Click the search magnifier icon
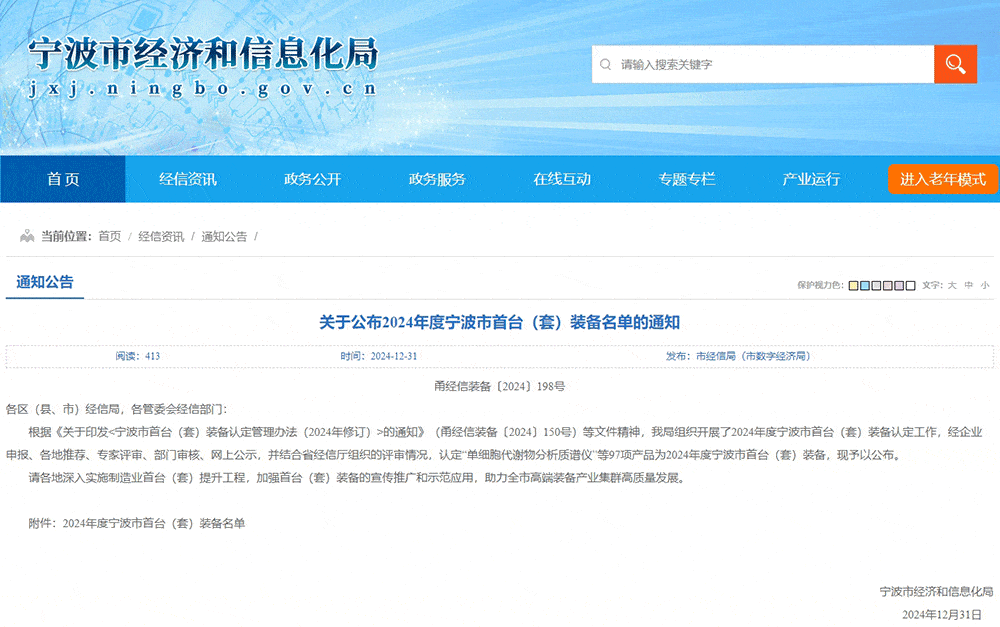 click(956, 63)
